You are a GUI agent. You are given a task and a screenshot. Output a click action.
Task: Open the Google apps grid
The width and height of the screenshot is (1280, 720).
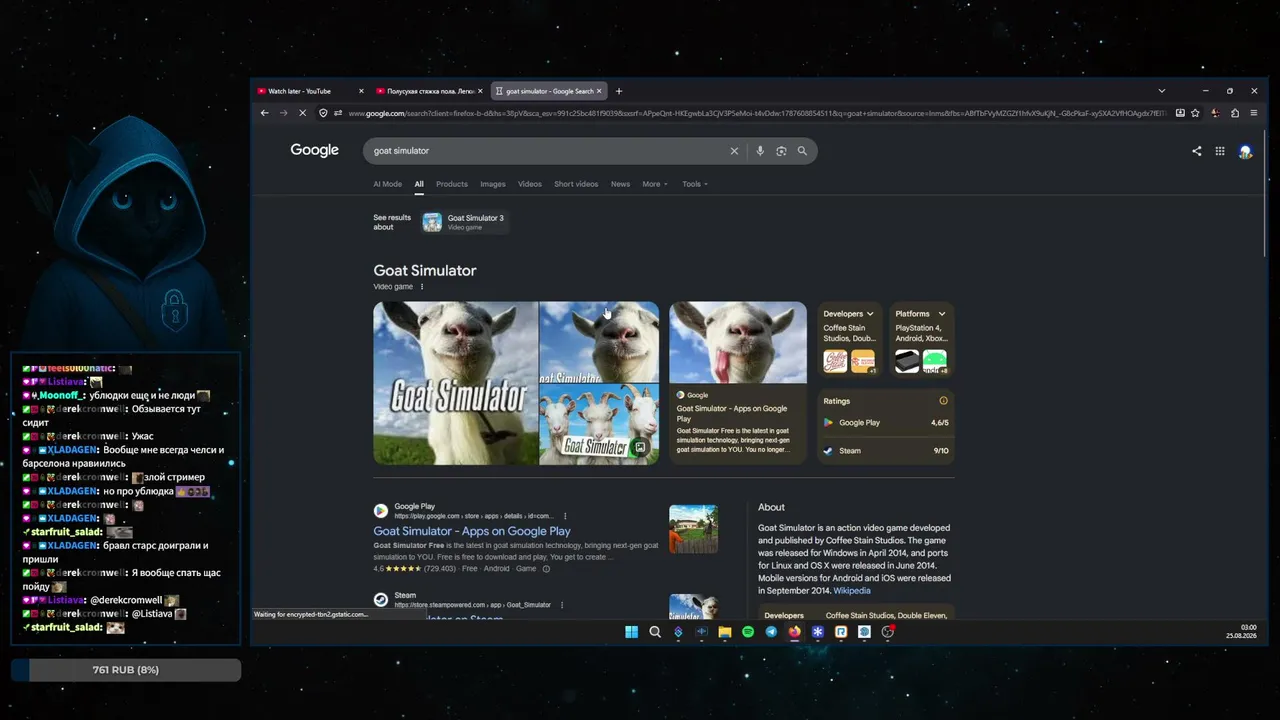tap(1220, 151)
